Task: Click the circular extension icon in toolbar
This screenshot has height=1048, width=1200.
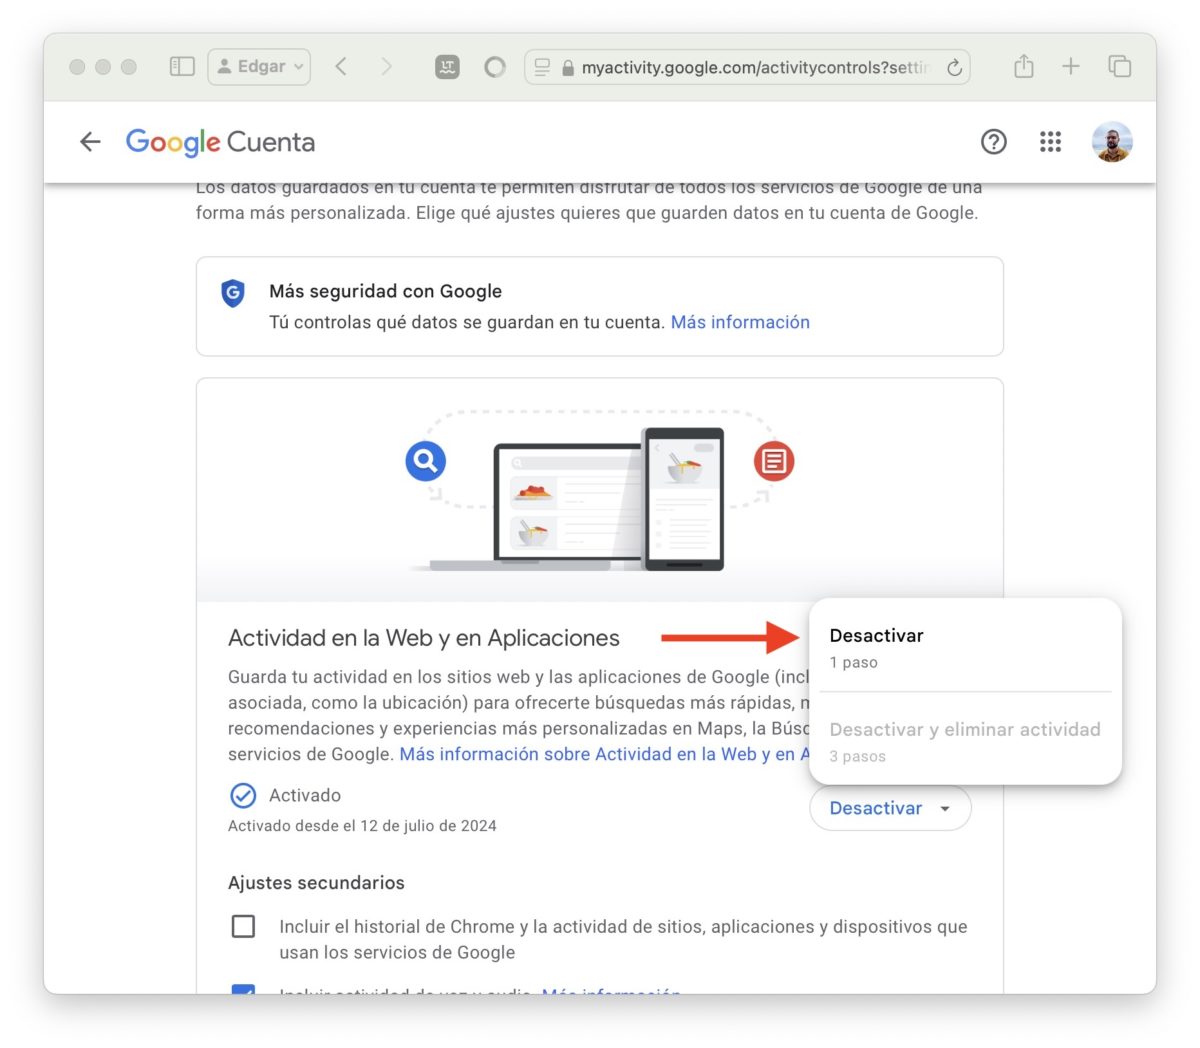Action: coord(495,67)
